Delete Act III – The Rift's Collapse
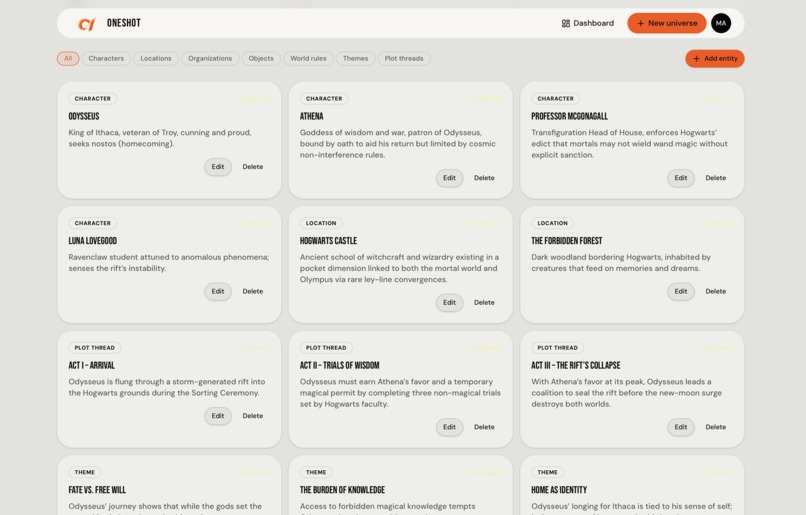806x515 pixels. (716, 427)
